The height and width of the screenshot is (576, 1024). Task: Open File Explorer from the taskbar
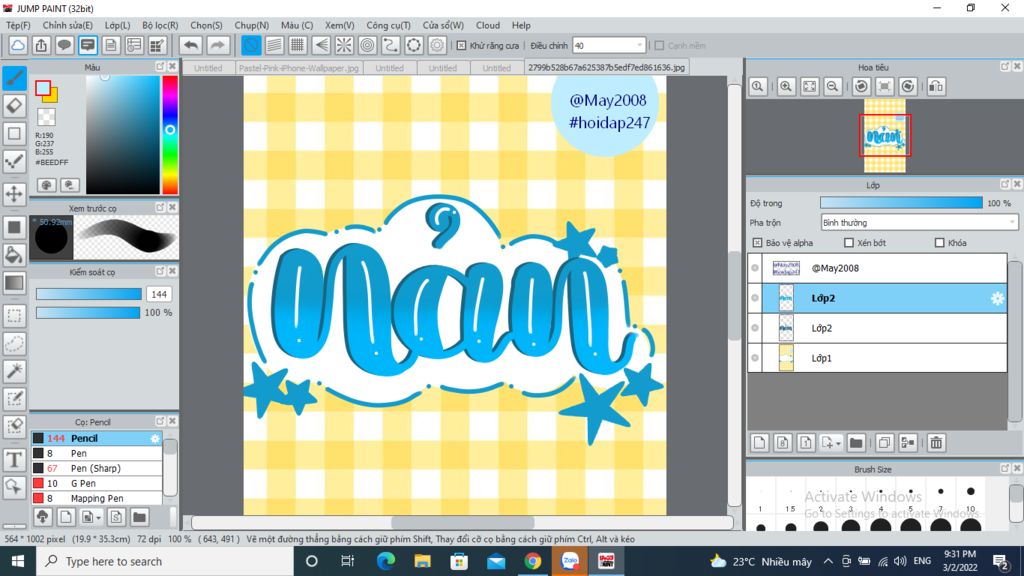point(423,561)
